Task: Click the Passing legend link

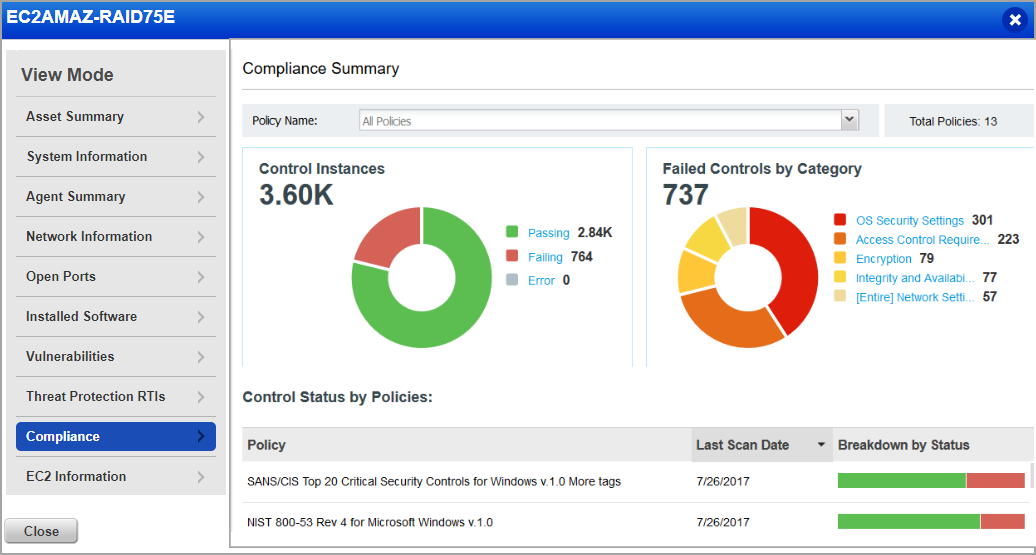Action: 548,233
